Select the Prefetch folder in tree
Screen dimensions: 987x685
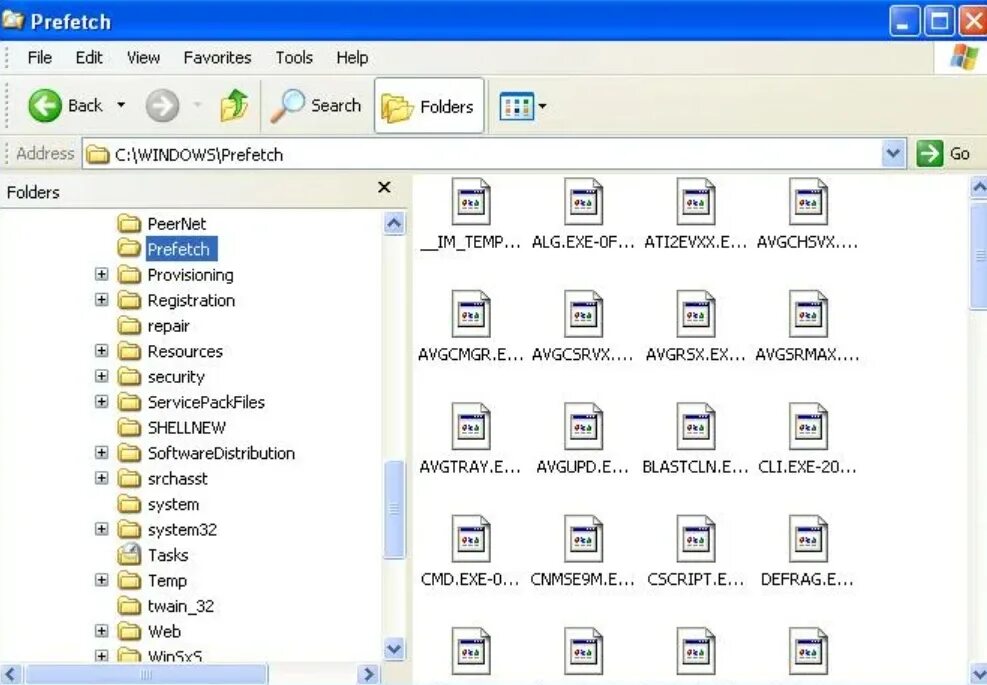tap(166, 249)
